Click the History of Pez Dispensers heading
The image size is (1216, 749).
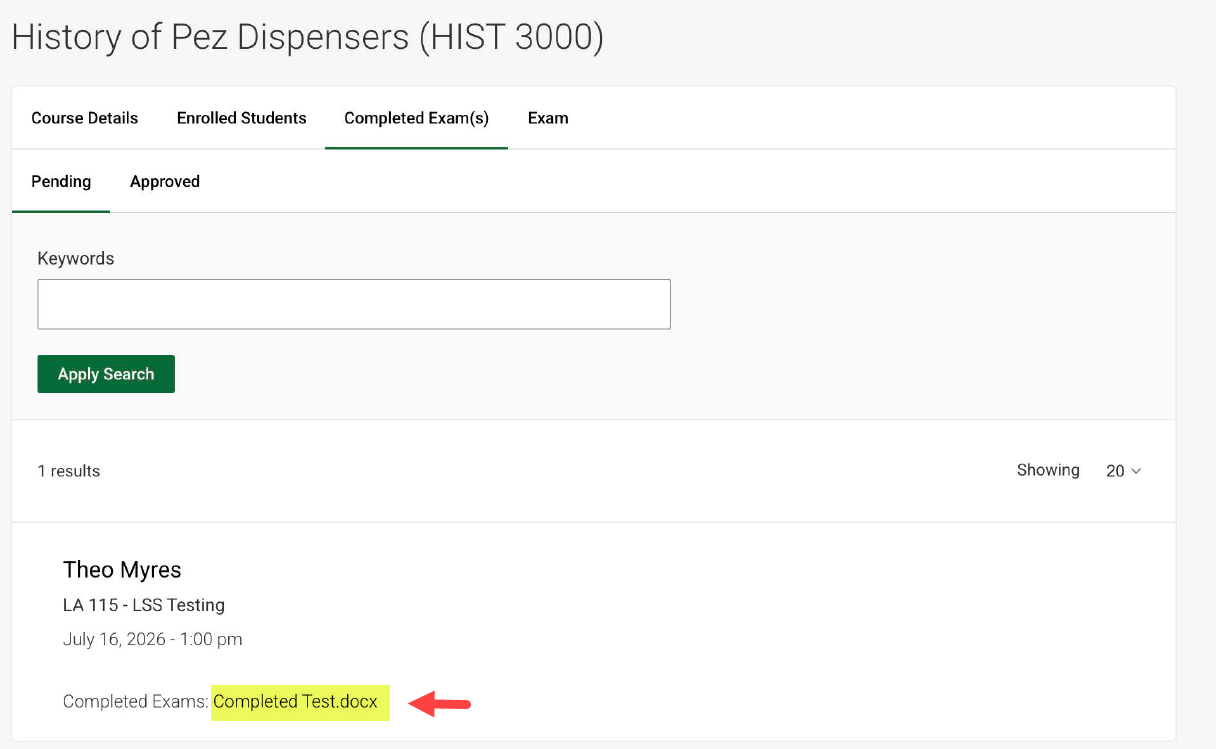[307, 37]
